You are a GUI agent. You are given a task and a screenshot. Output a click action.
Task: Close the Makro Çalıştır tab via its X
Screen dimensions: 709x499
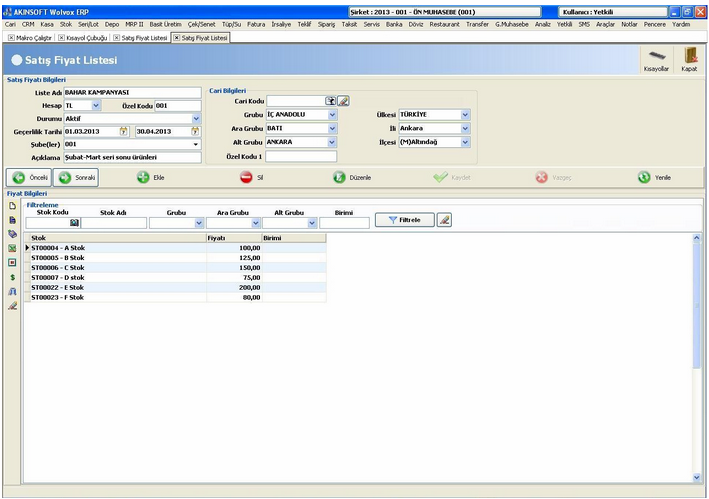pyautogui.click(x=11, y=38)
